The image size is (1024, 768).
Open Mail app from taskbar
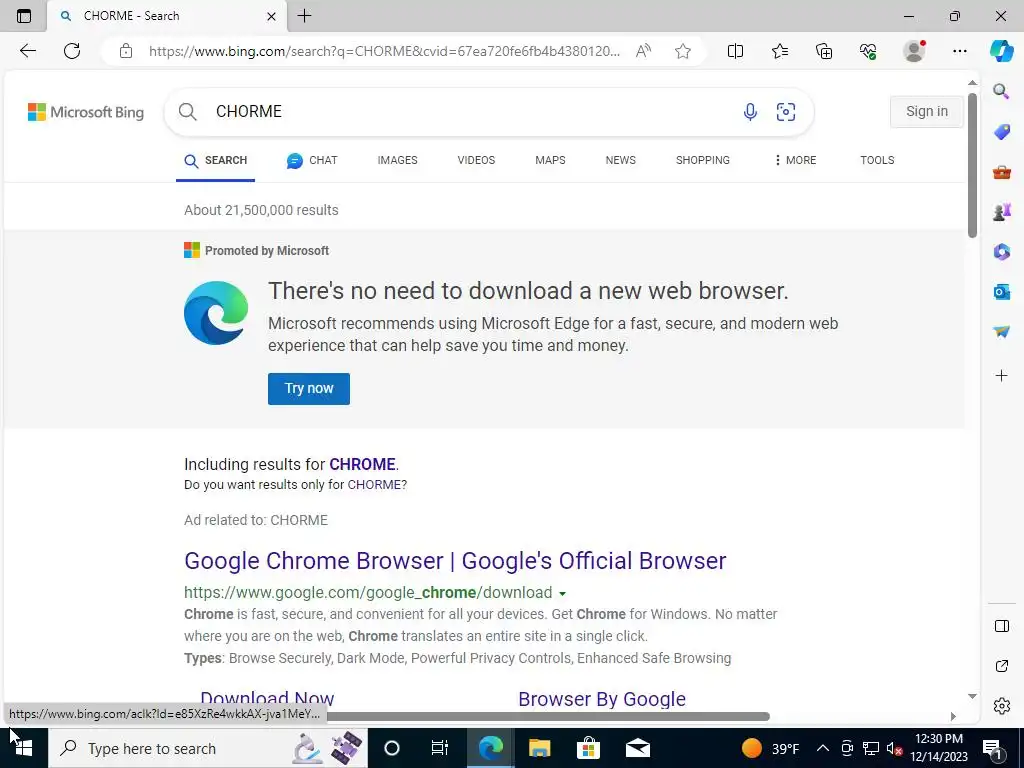[x=637, y=748]
